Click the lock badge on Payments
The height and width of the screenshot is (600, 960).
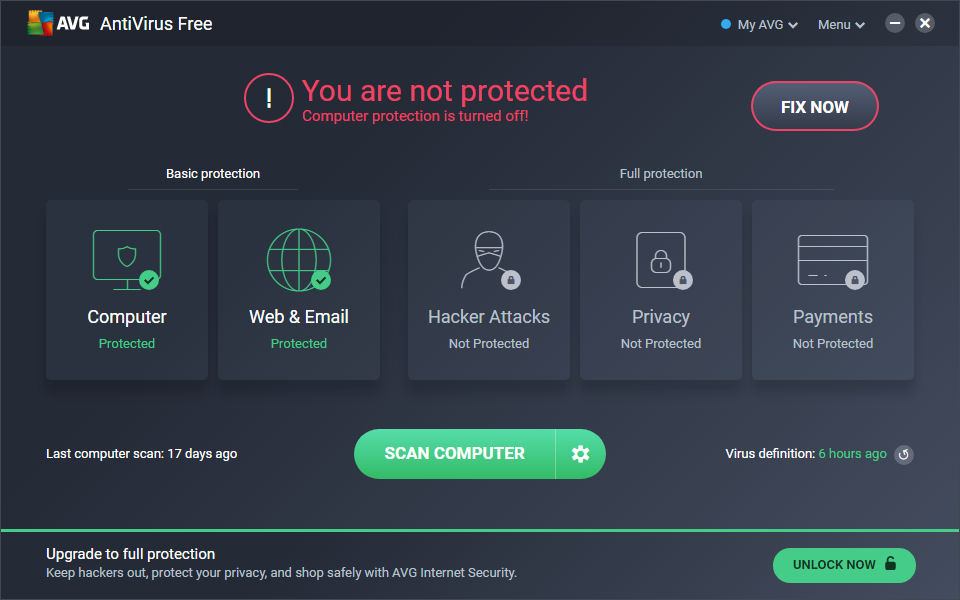[855, 280]
